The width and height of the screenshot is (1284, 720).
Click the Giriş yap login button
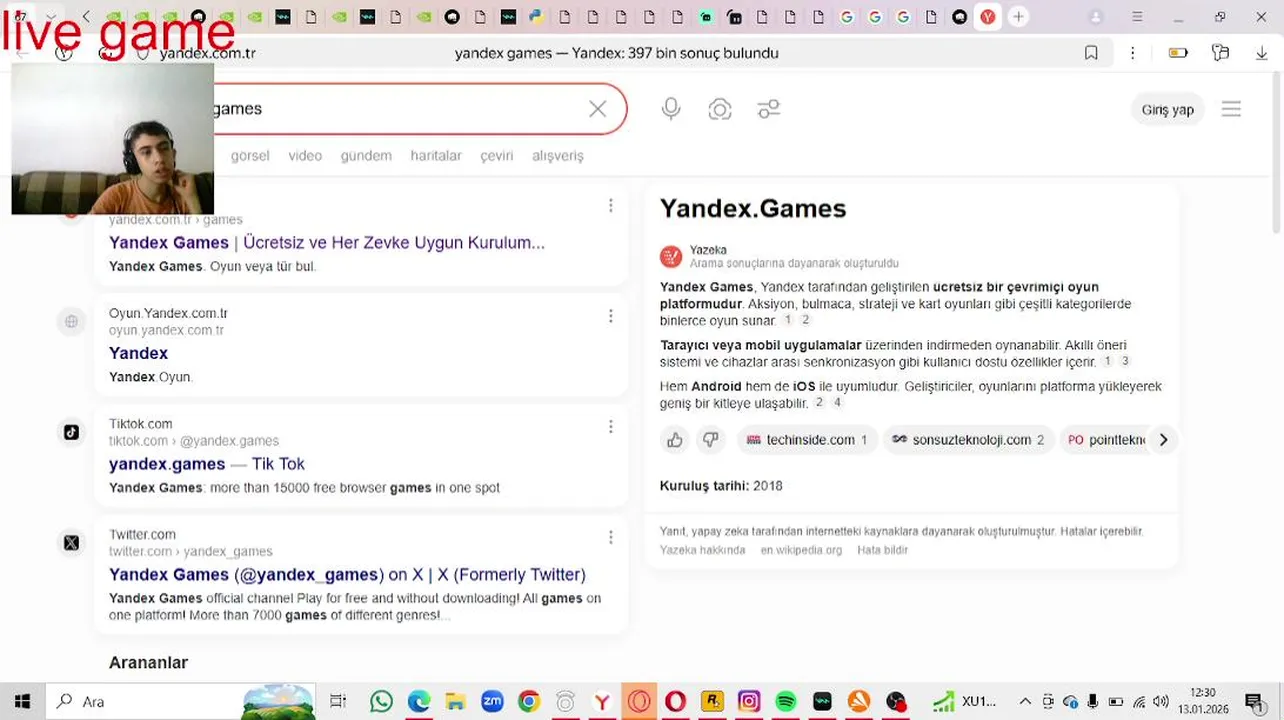point(1168,109)
